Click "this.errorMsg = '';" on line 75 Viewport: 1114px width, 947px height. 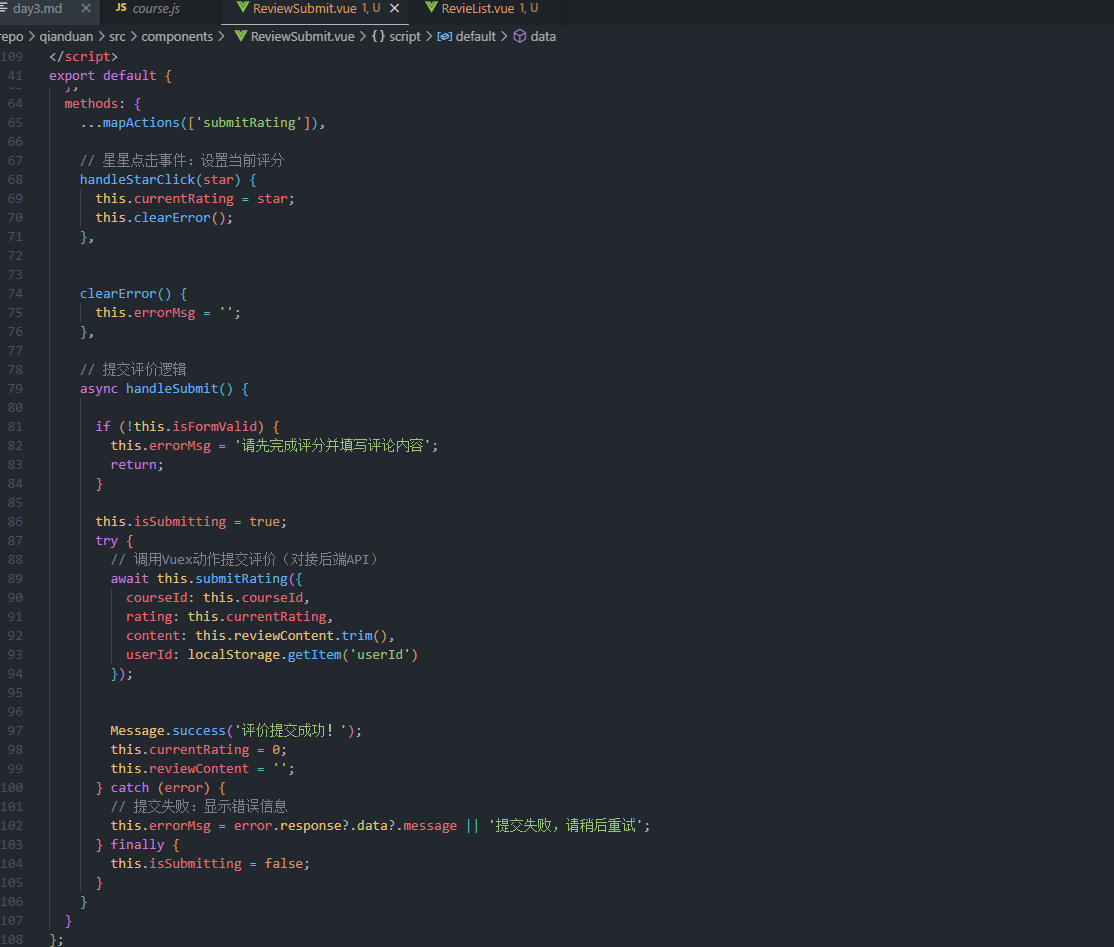(168, 313)
